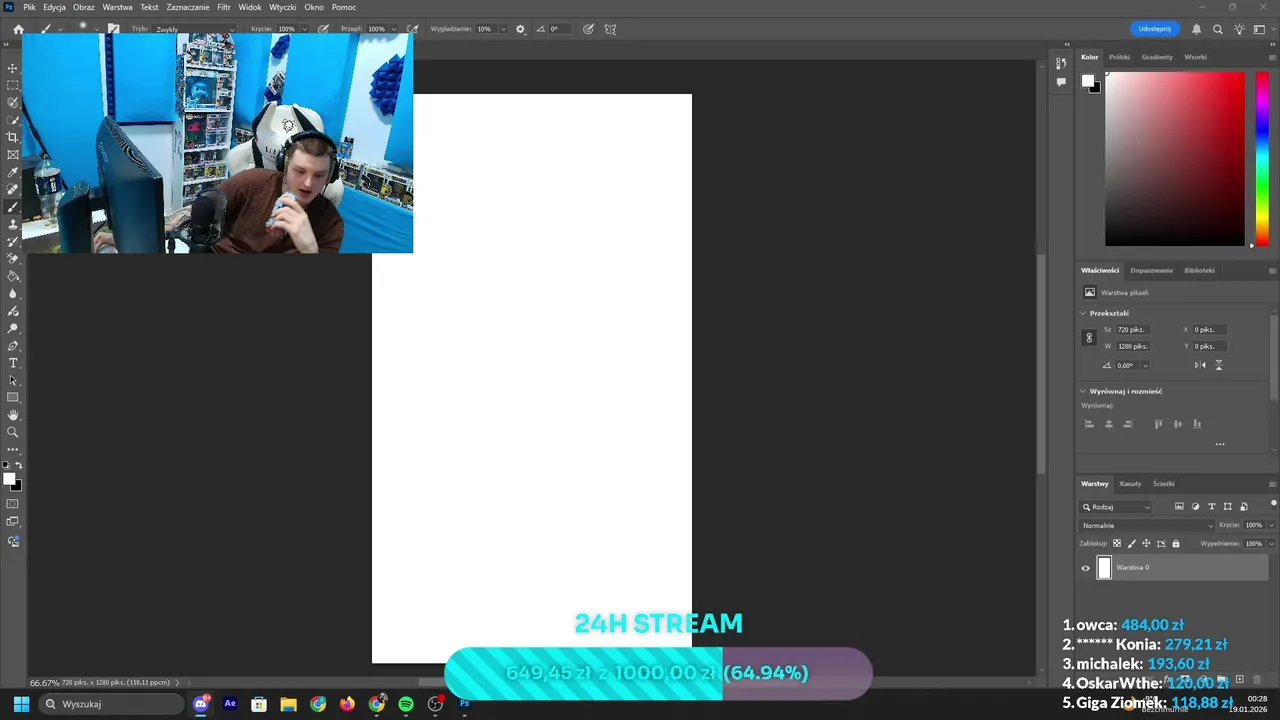Toggle link width and height chain

(1089, 338)
